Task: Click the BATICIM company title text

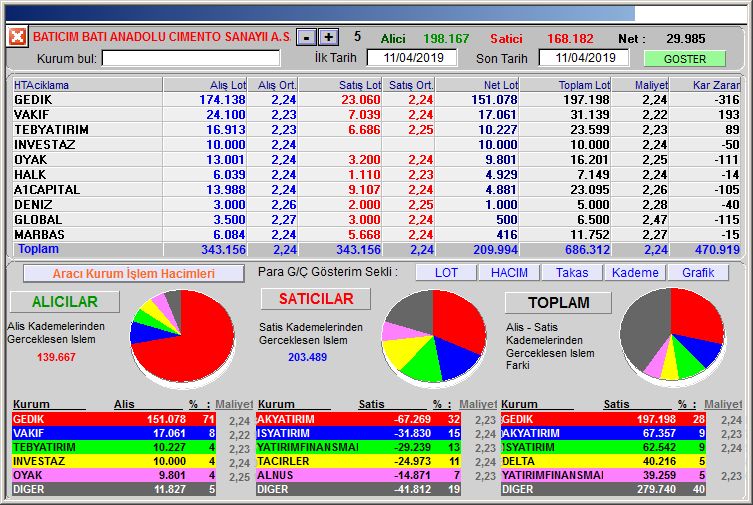Action: pyautogui.click(x=161, y=37)
